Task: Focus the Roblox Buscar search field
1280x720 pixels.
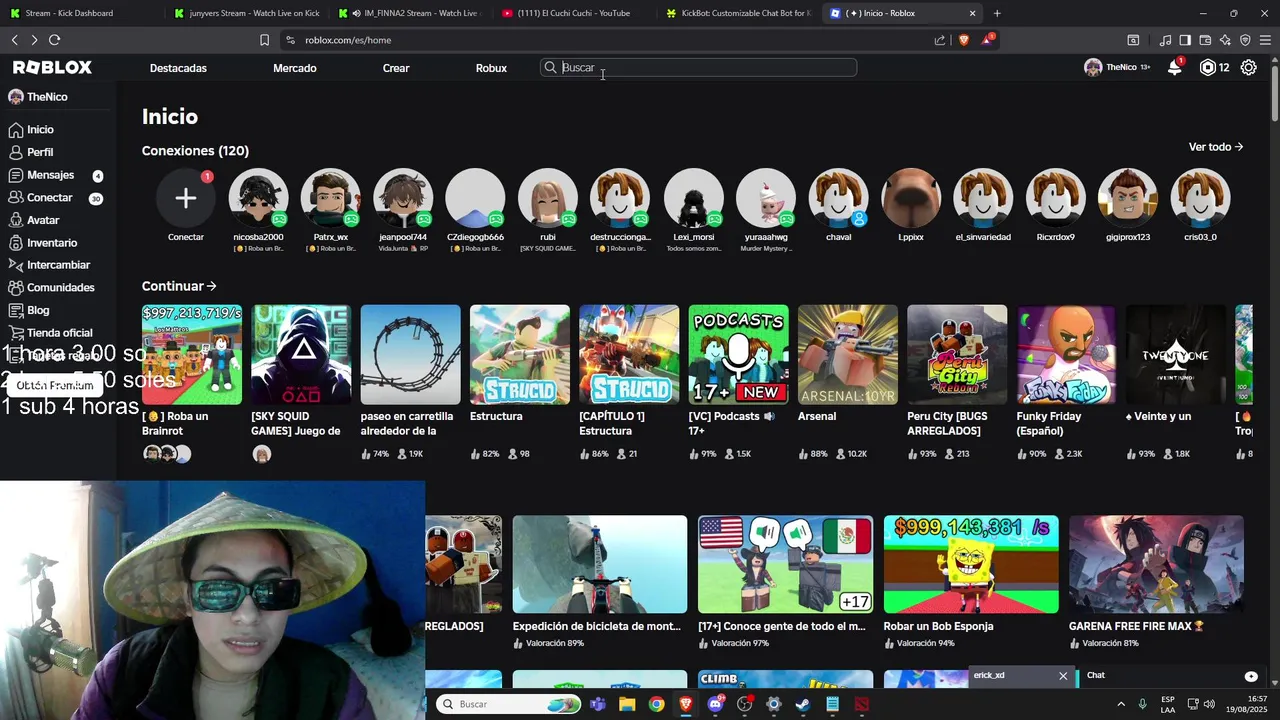Action: tap(698, 67)
